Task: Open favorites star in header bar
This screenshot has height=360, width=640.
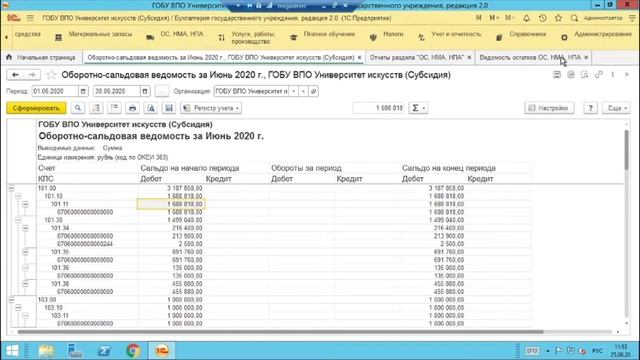Action: pyautogui.click(x=558, y=18)
